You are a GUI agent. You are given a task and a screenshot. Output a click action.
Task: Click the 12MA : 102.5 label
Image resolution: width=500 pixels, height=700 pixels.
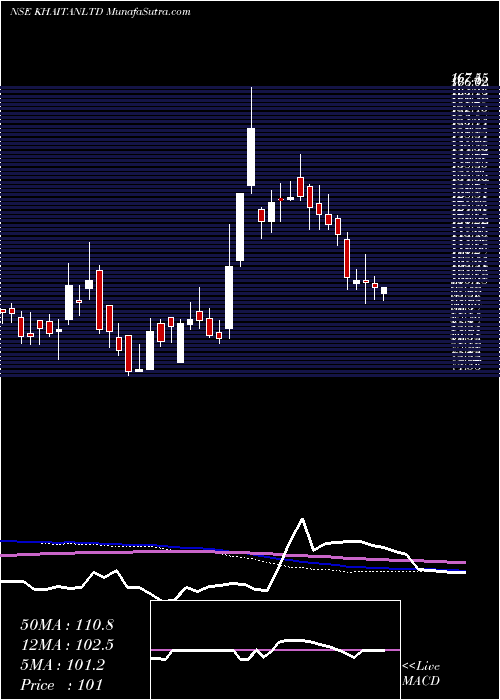pos(67,645)
